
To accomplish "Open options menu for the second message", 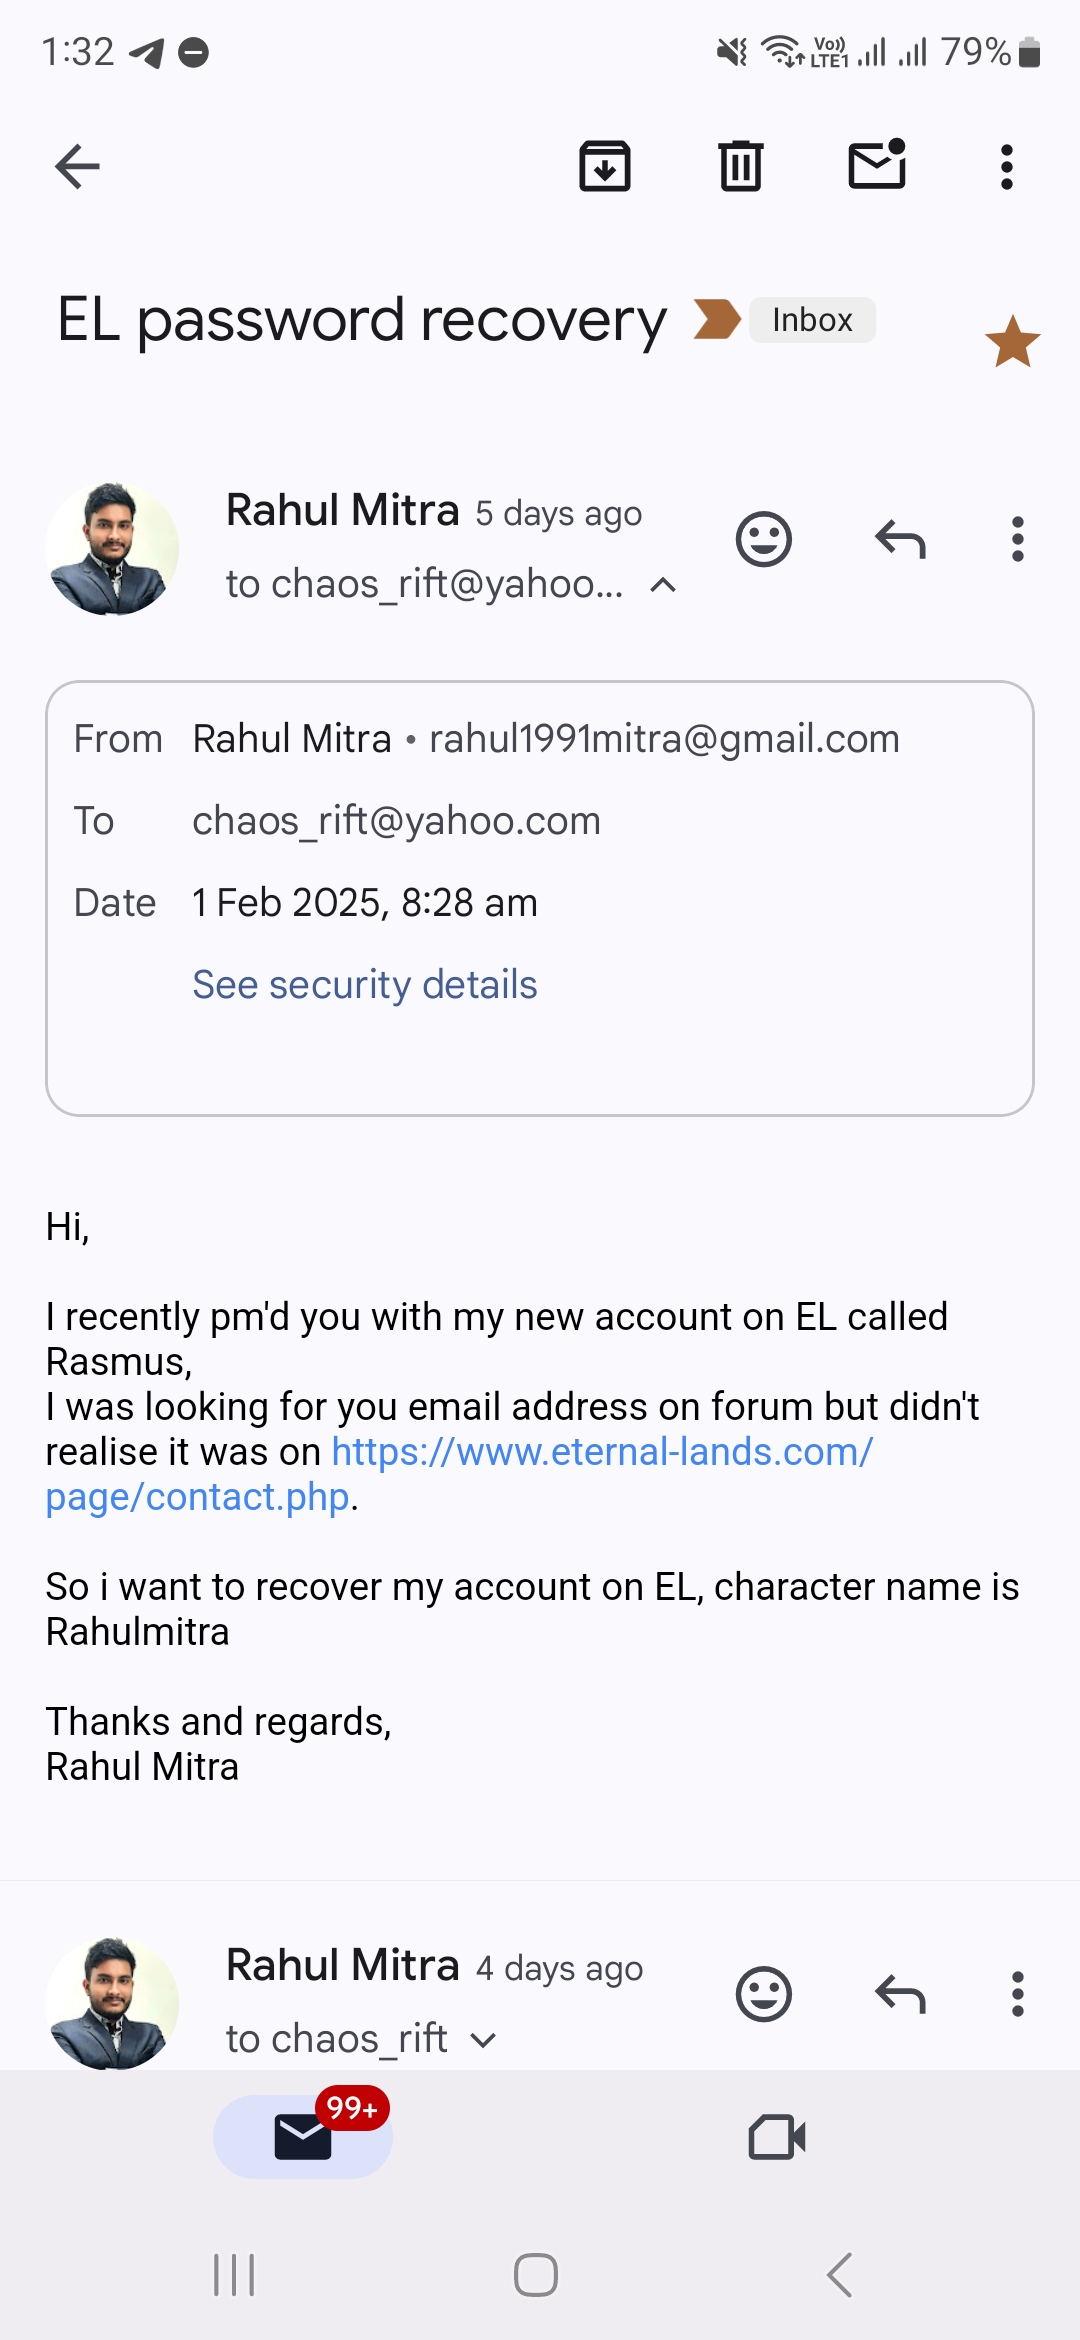I will point(1018,1995).
